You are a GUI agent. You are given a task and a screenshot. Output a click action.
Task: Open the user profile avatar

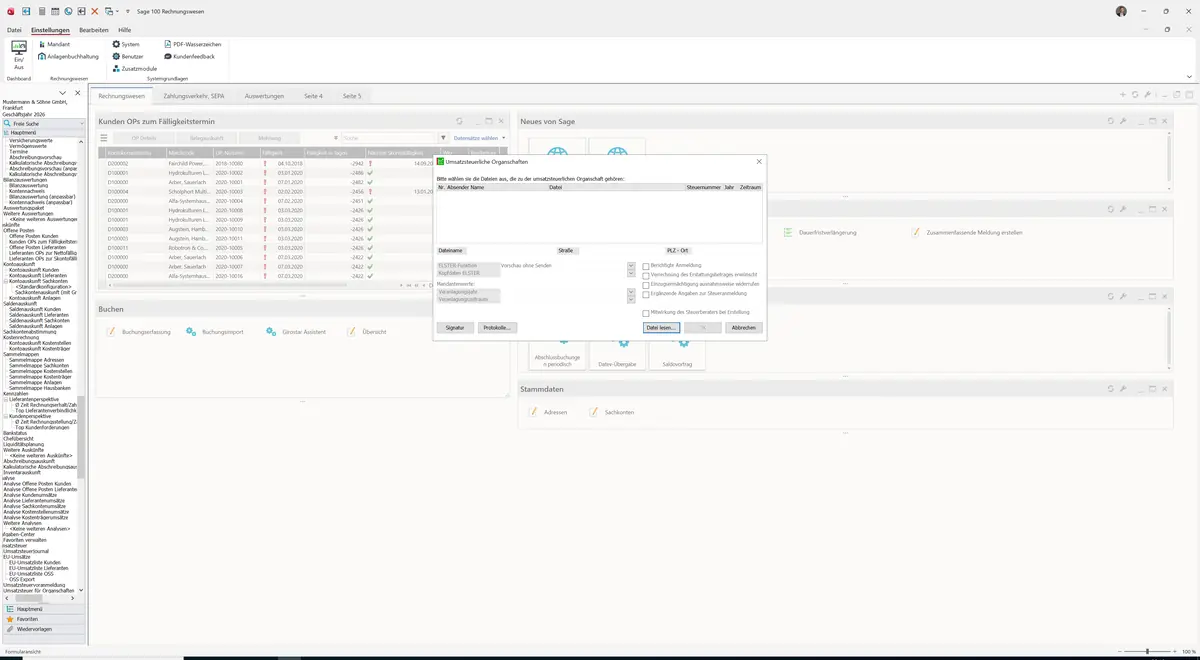click(x=1121, y=11)
